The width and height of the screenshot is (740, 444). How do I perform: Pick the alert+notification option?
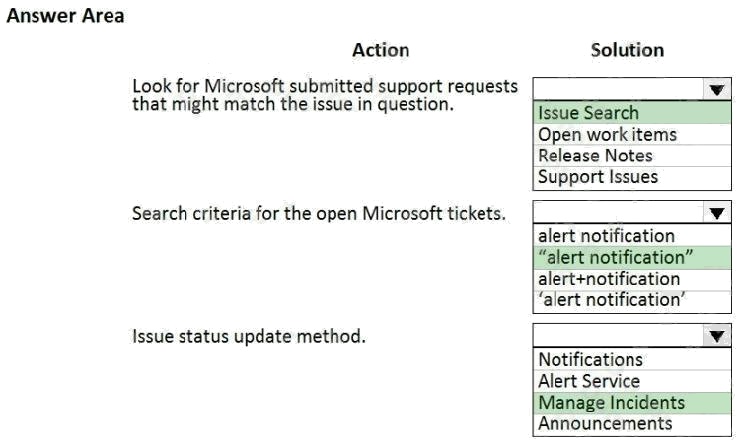[x=608, y=278]
